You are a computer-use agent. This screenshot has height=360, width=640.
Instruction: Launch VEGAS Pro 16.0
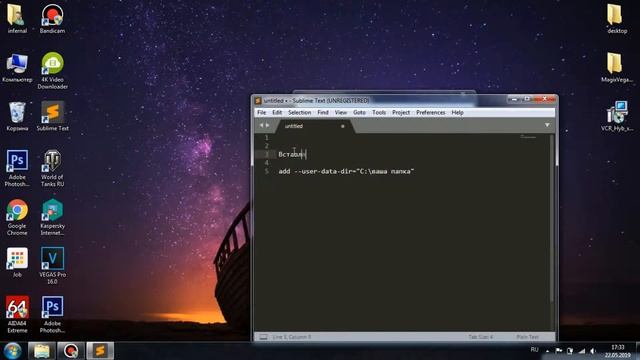click(x=52, y=266)
